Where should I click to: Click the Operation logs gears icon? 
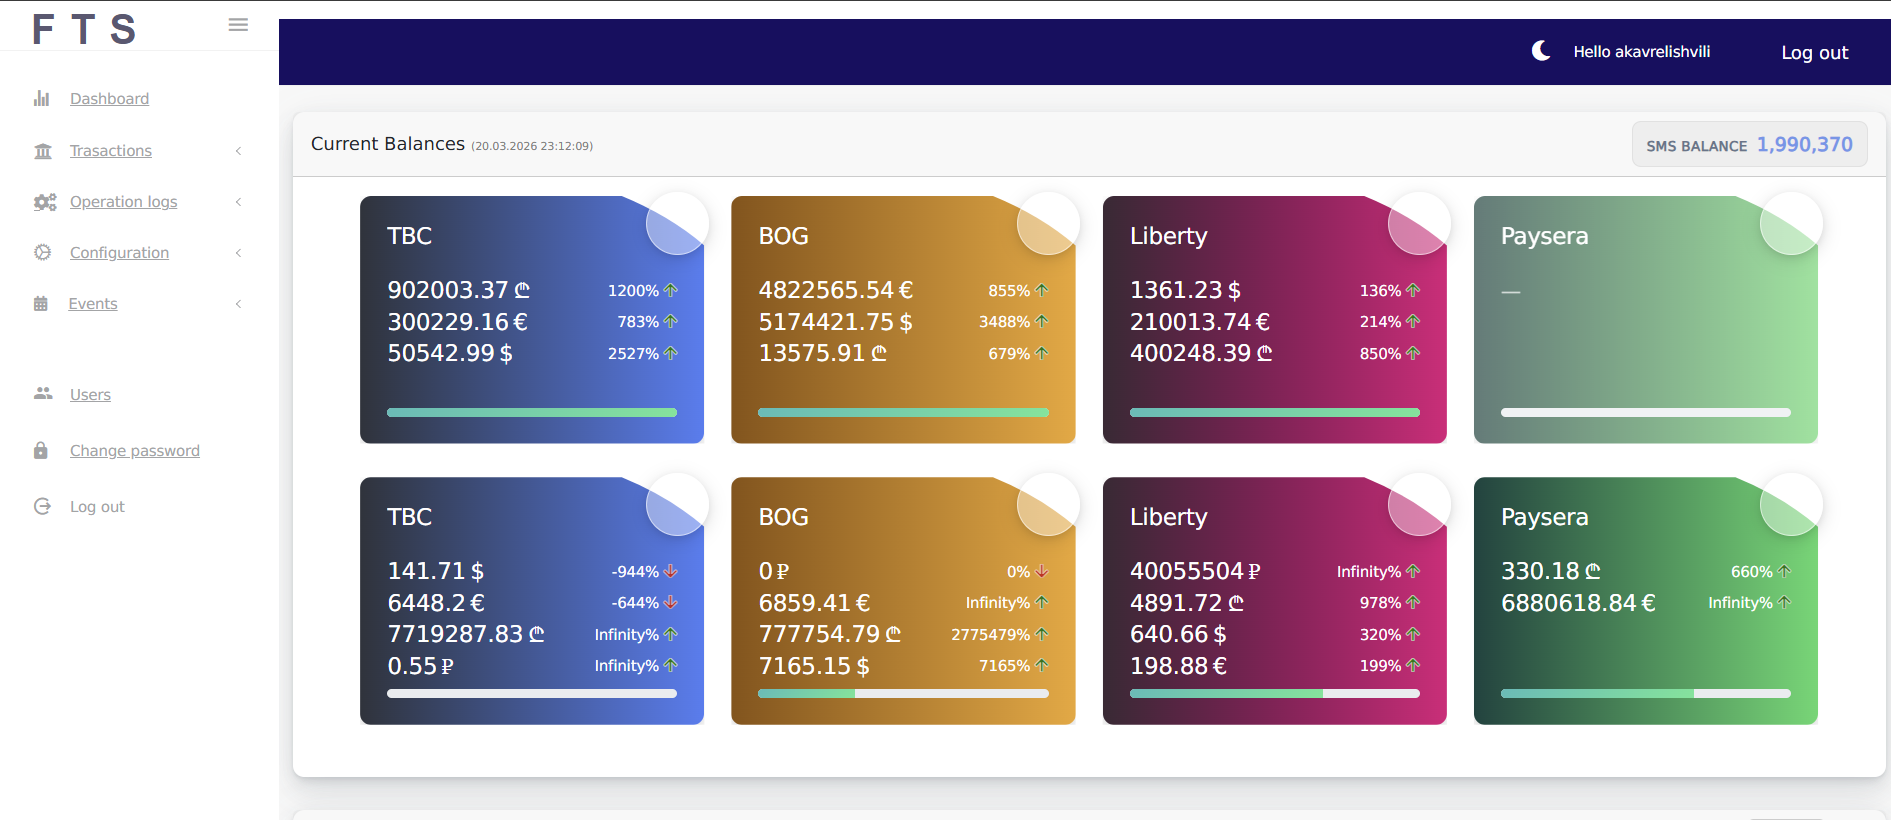tap(44, 202)
